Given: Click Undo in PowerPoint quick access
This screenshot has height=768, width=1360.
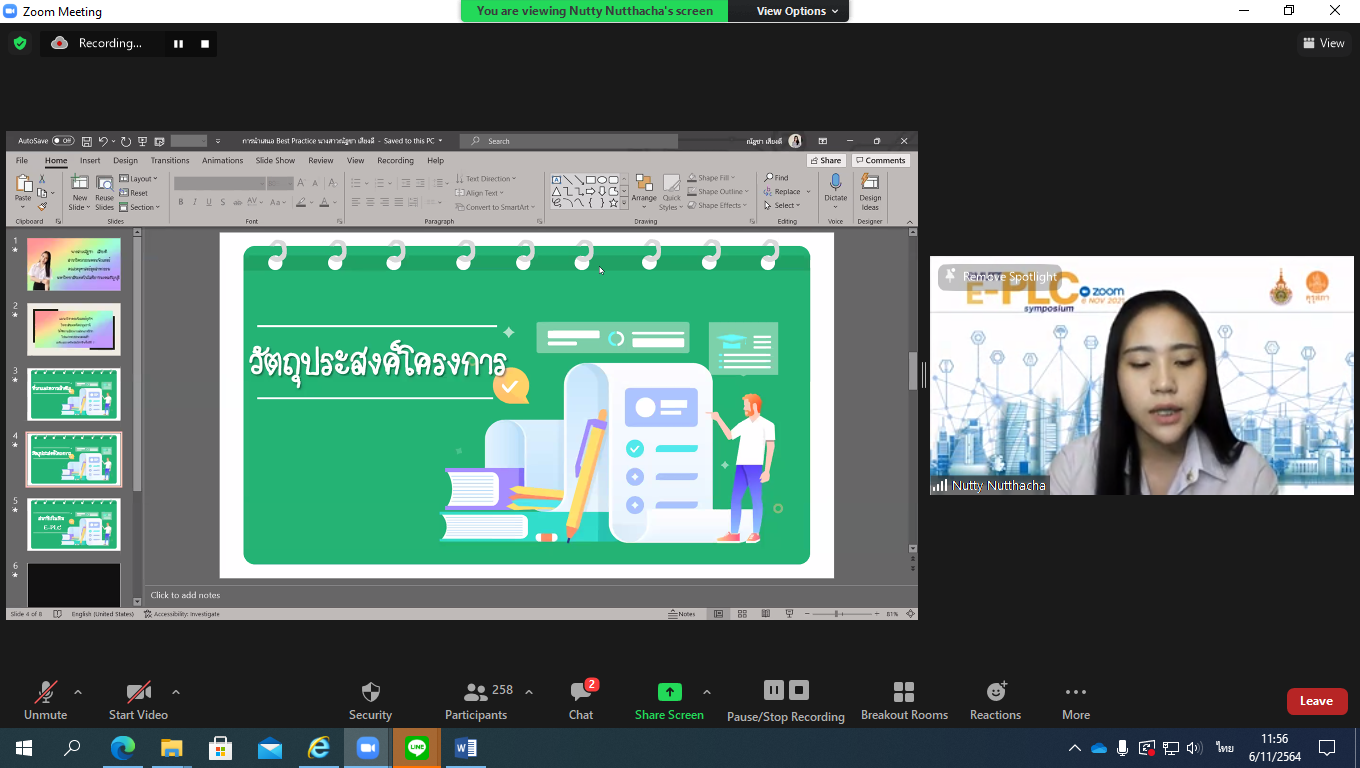Looking at the screenshot, I should tap(103, 141).
